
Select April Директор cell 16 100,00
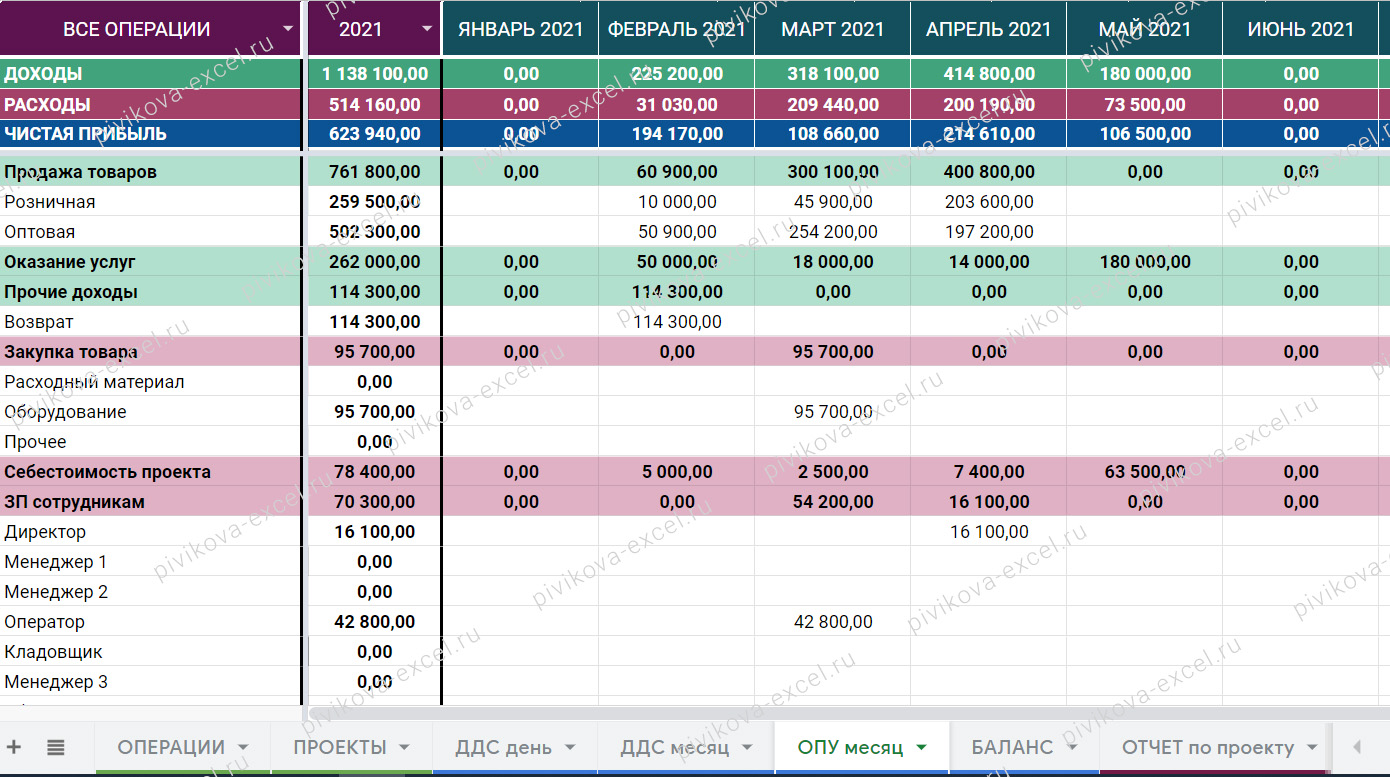(x=989, y=532)
